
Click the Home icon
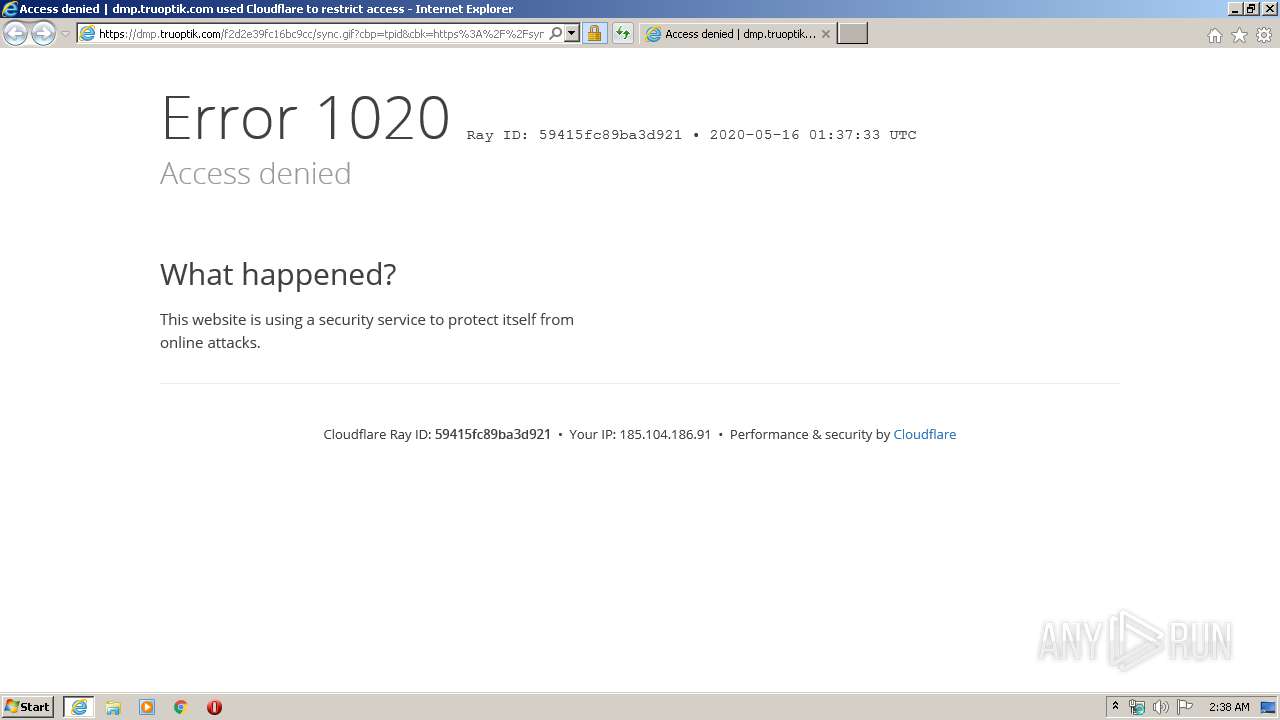click(1214, 35)
